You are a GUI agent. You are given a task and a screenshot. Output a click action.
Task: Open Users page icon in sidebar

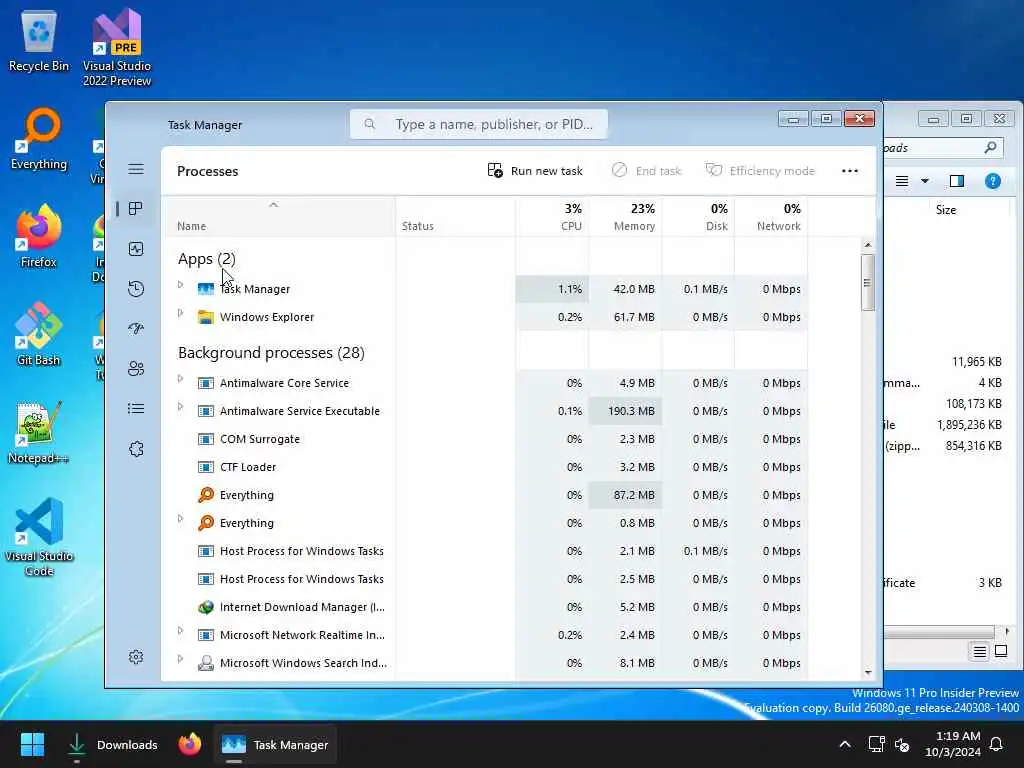[136, 369]
